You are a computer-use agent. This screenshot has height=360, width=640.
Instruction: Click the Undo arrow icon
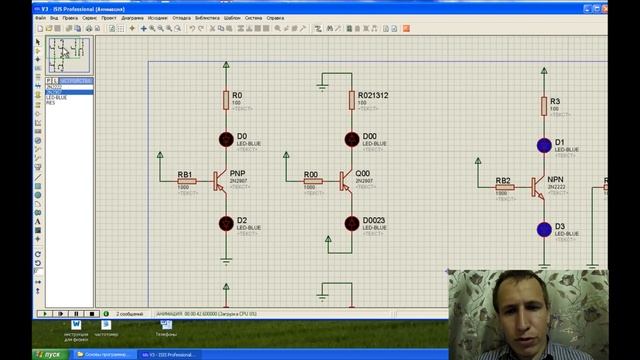pyautogui.click(x=192, y=29)
